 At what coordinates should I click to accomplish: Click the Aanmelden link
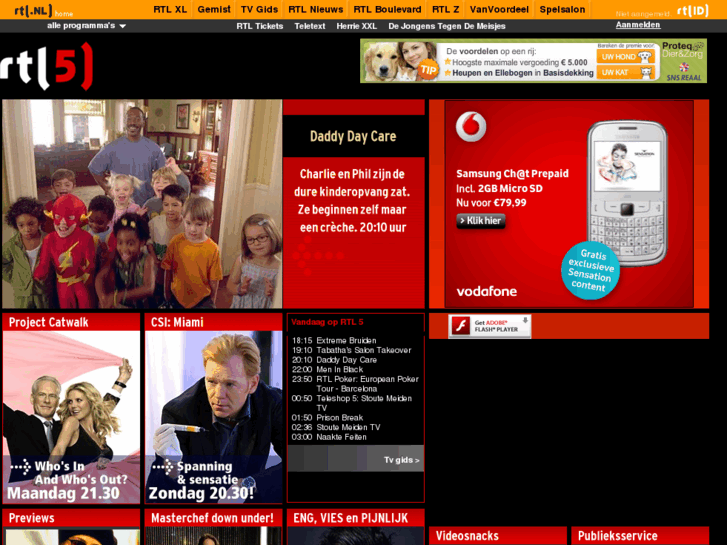click(x=638, y=25)
